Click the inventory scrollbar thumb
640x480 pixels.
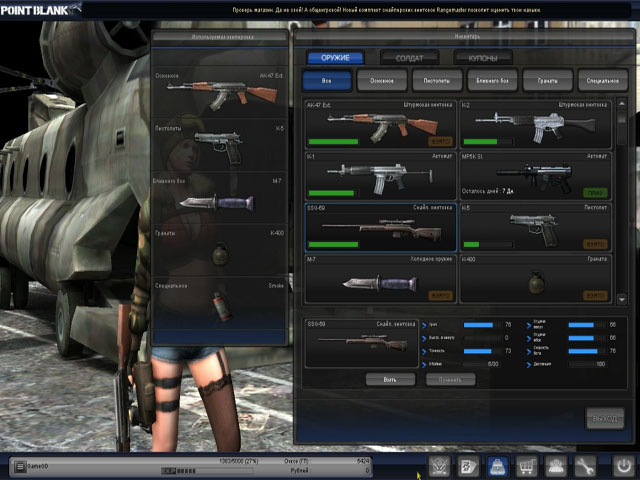pos(621,117)
